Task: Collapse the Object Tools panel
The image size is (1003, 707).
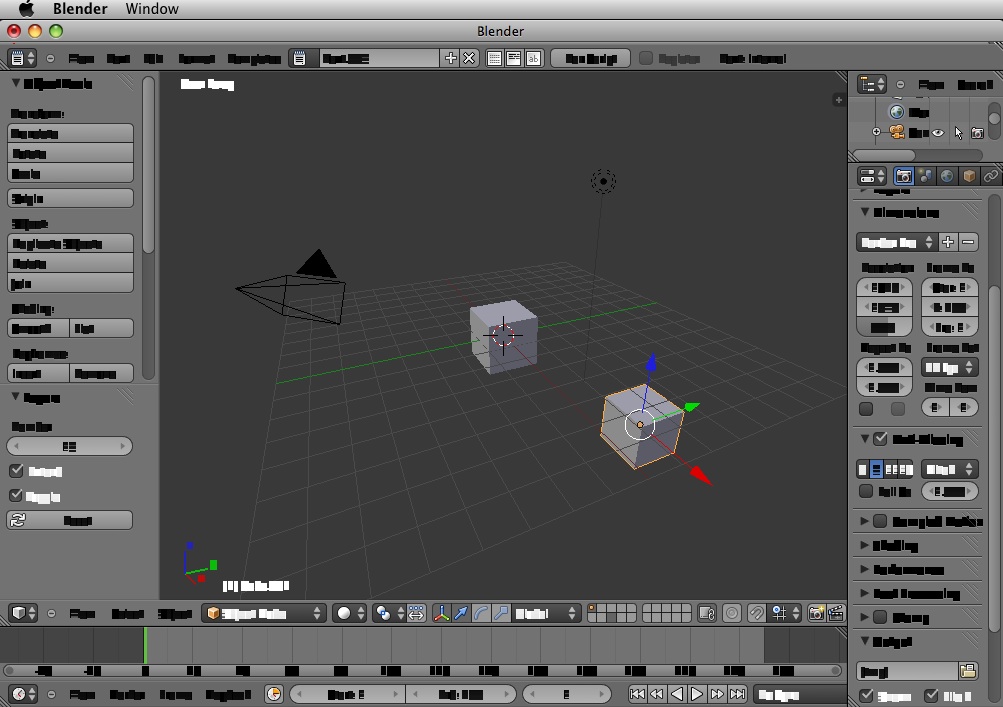Action: coord(16,83)
